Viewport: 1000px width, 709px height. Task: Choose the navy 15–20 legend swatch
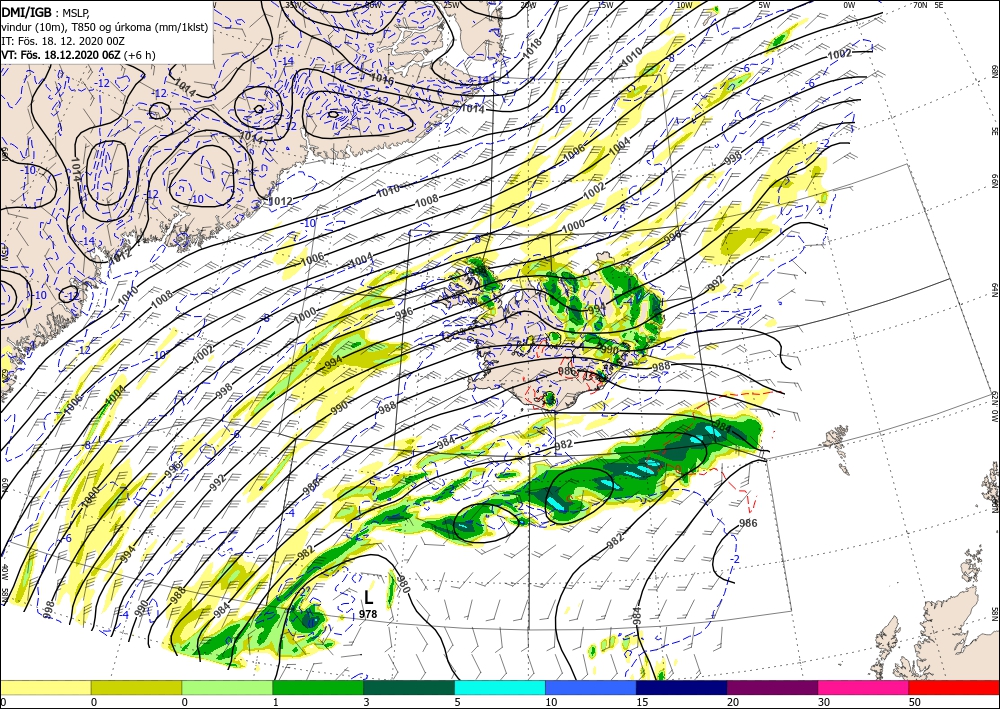tap(682, 687)
